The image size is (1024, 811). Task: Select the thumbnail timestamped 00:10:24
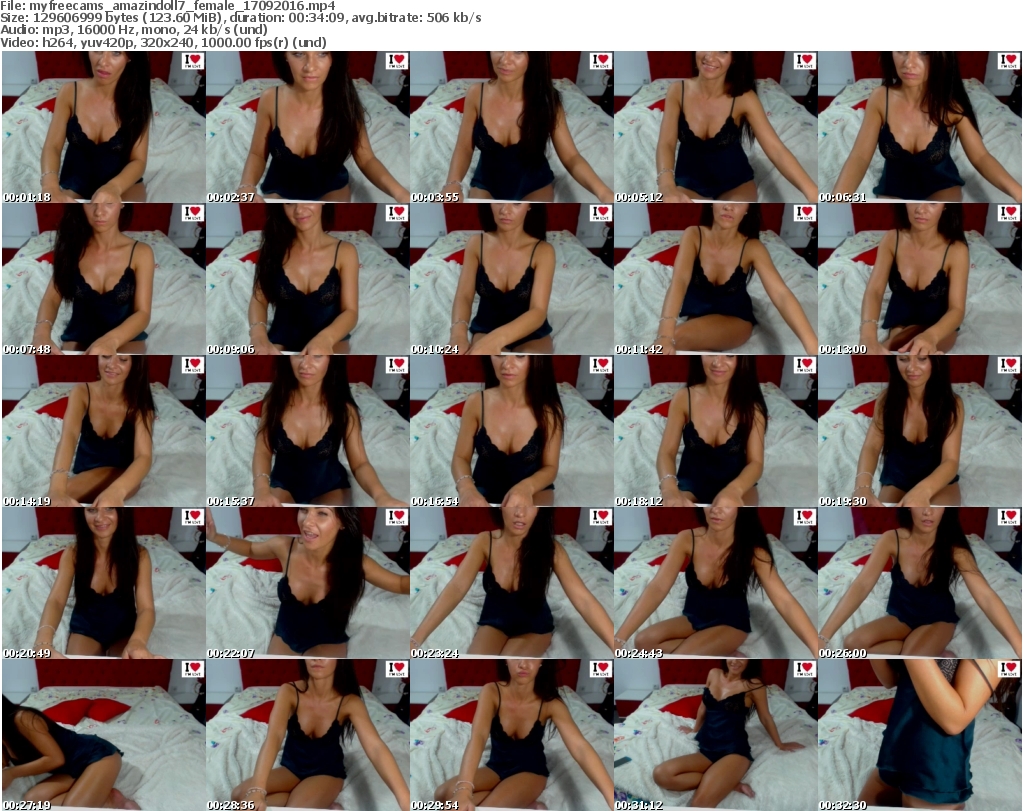click(511, 279)
